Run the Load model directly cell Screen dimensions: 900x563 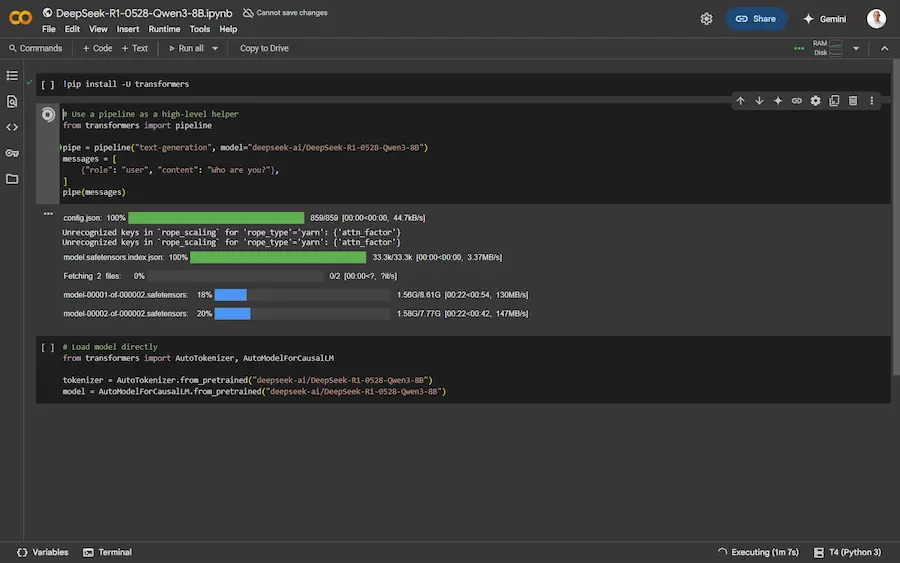48,347
